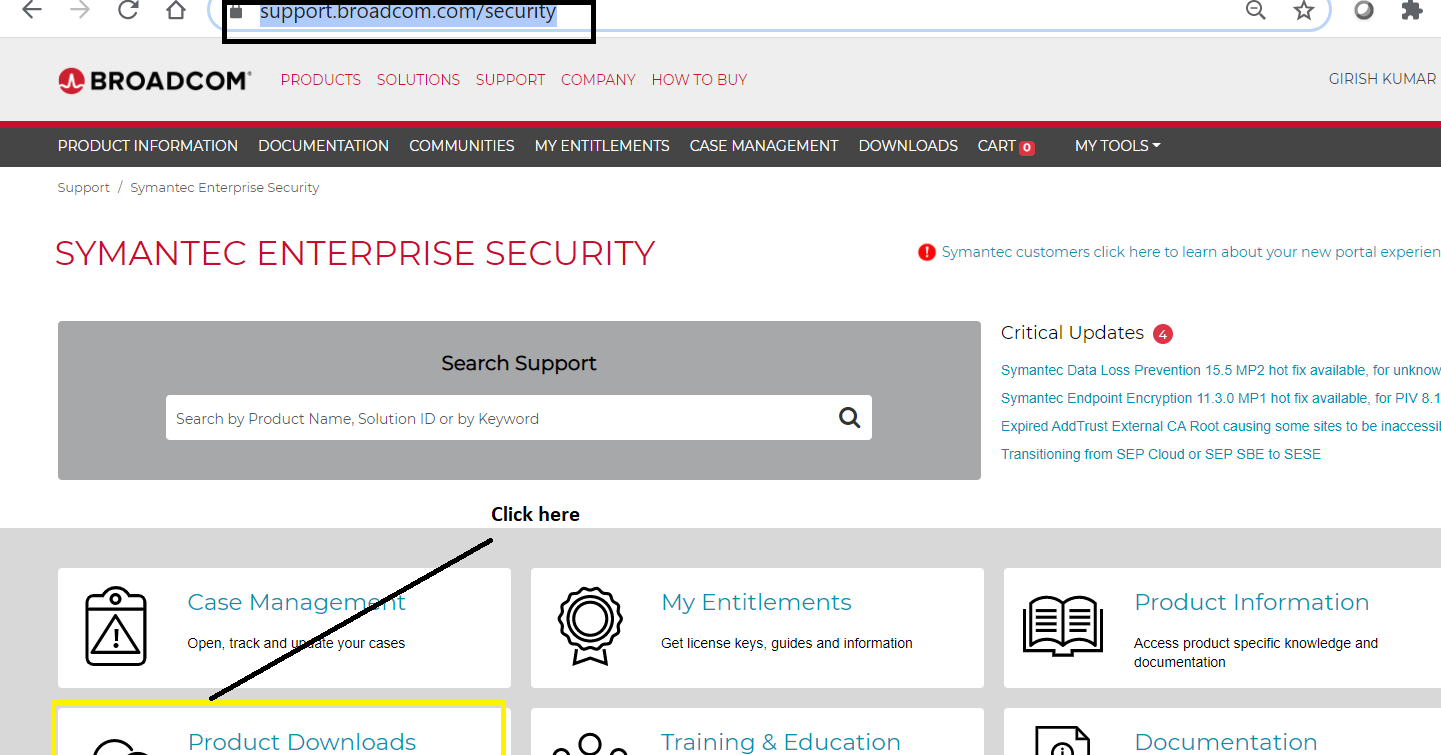Reload the page with the refresh icon
This screenshot has height=755, width=1441.
[x=128, y=10]
